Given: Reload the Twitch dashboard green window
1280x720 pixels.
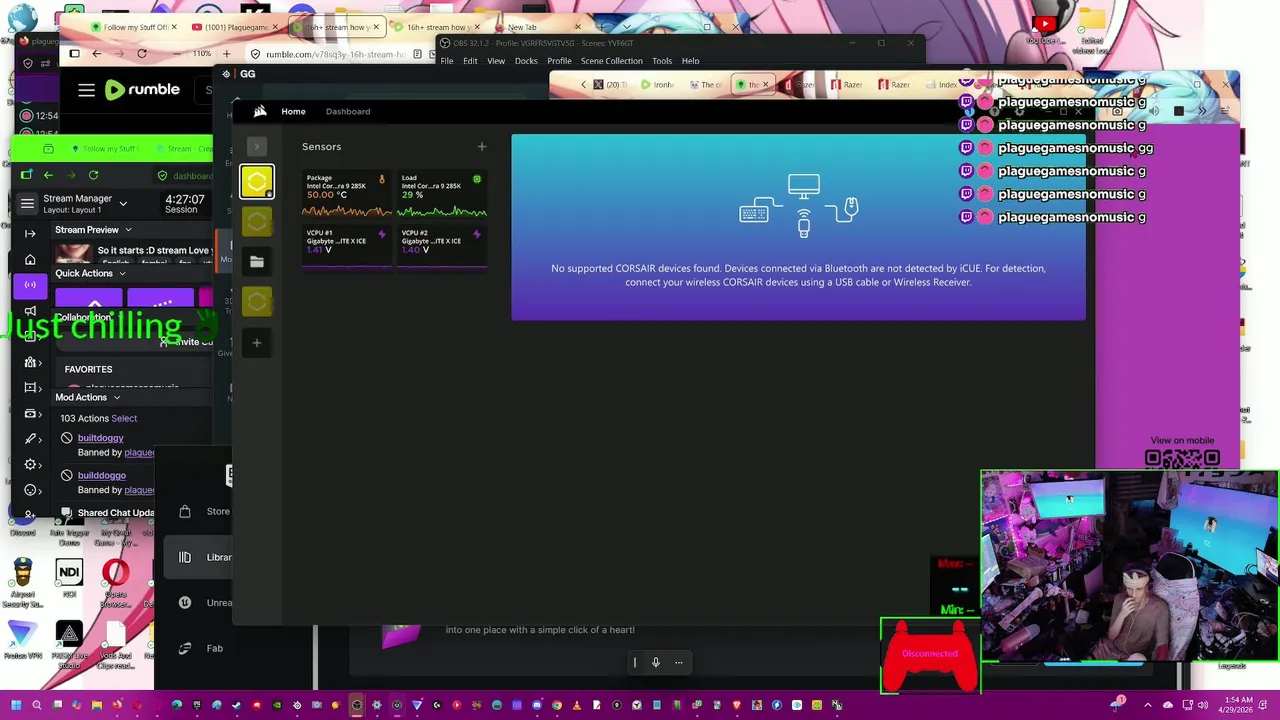Looking at the screenshot, I should pos(93,175).
